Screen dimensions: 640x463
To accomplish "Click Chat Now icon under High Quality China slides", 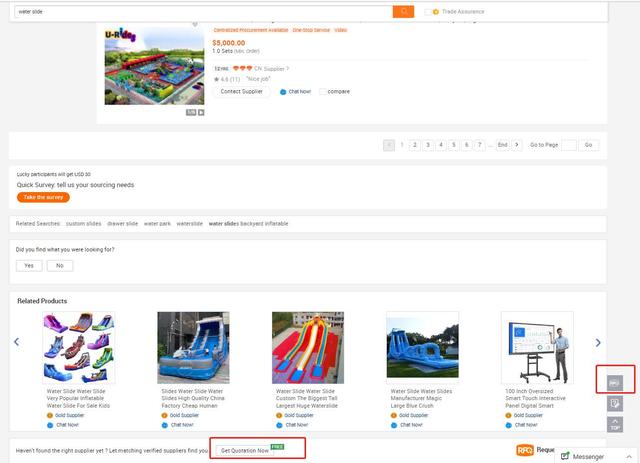I will (164, 425).
